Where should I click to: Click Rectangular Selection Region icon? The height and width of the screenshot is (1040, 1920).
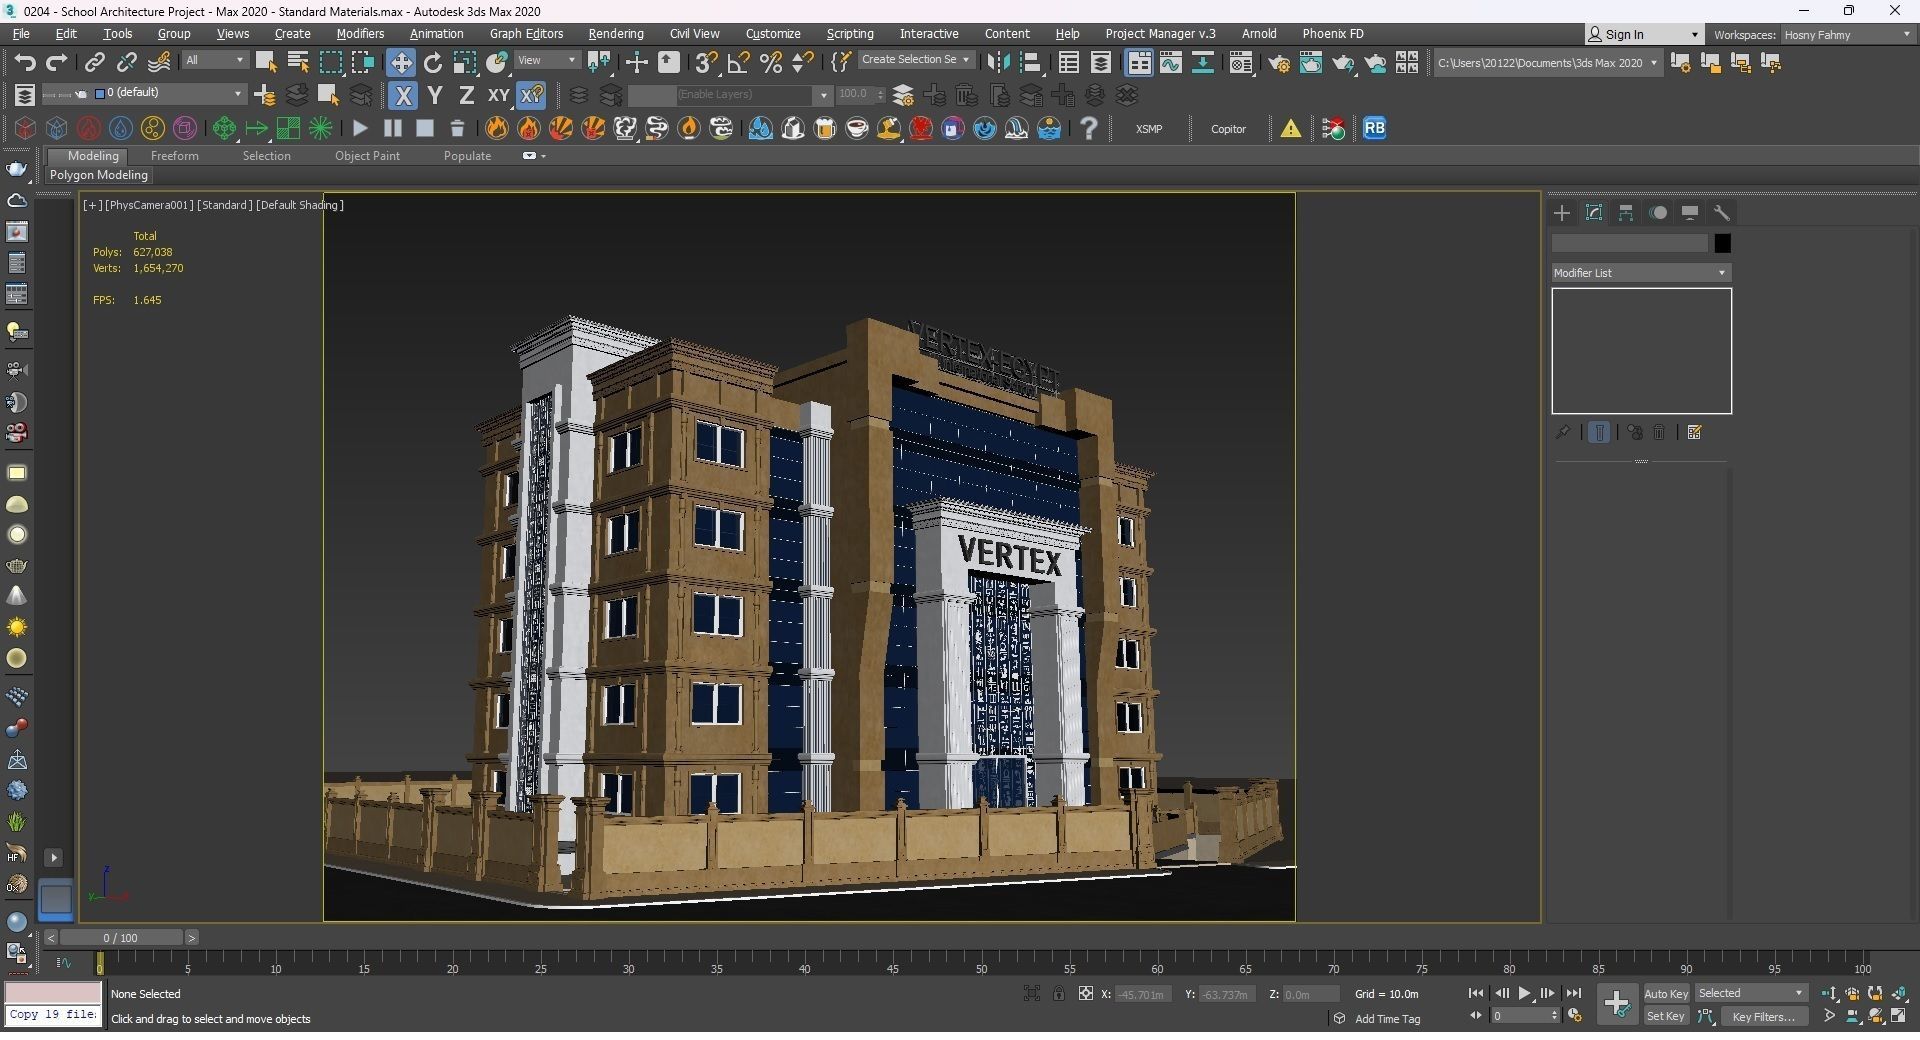[330, 62]
